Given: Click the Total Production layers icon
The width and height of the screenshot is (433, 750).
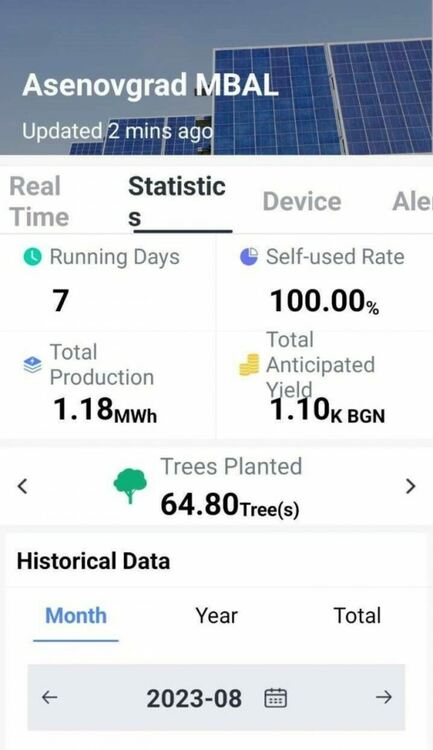Looking at the screenshot, I should coord(33,365).
